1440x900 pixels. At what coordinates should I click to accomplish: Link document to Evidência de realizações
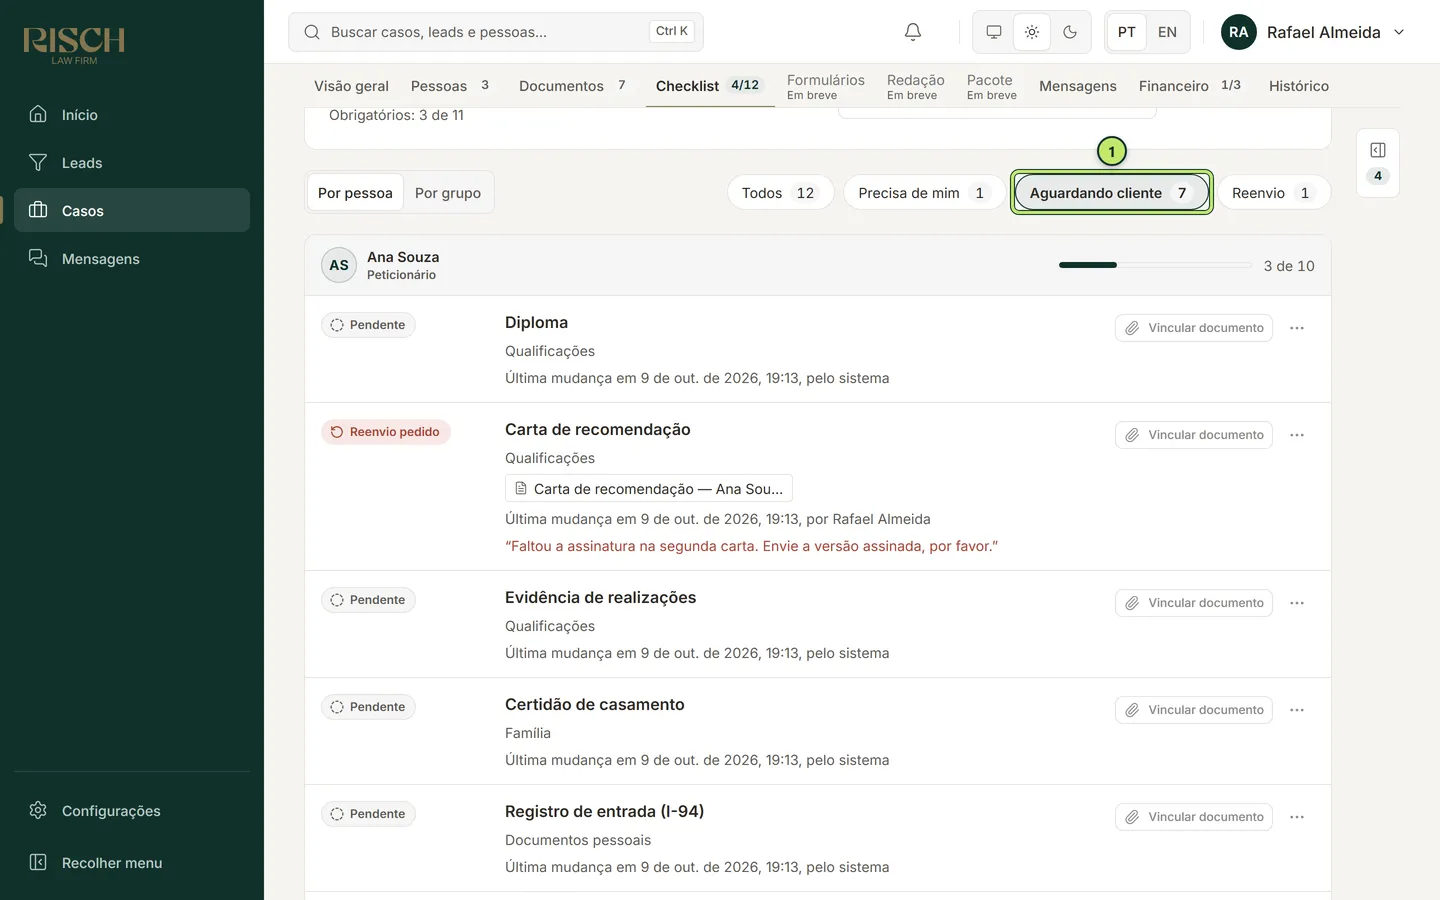[x=1194, y=603]
